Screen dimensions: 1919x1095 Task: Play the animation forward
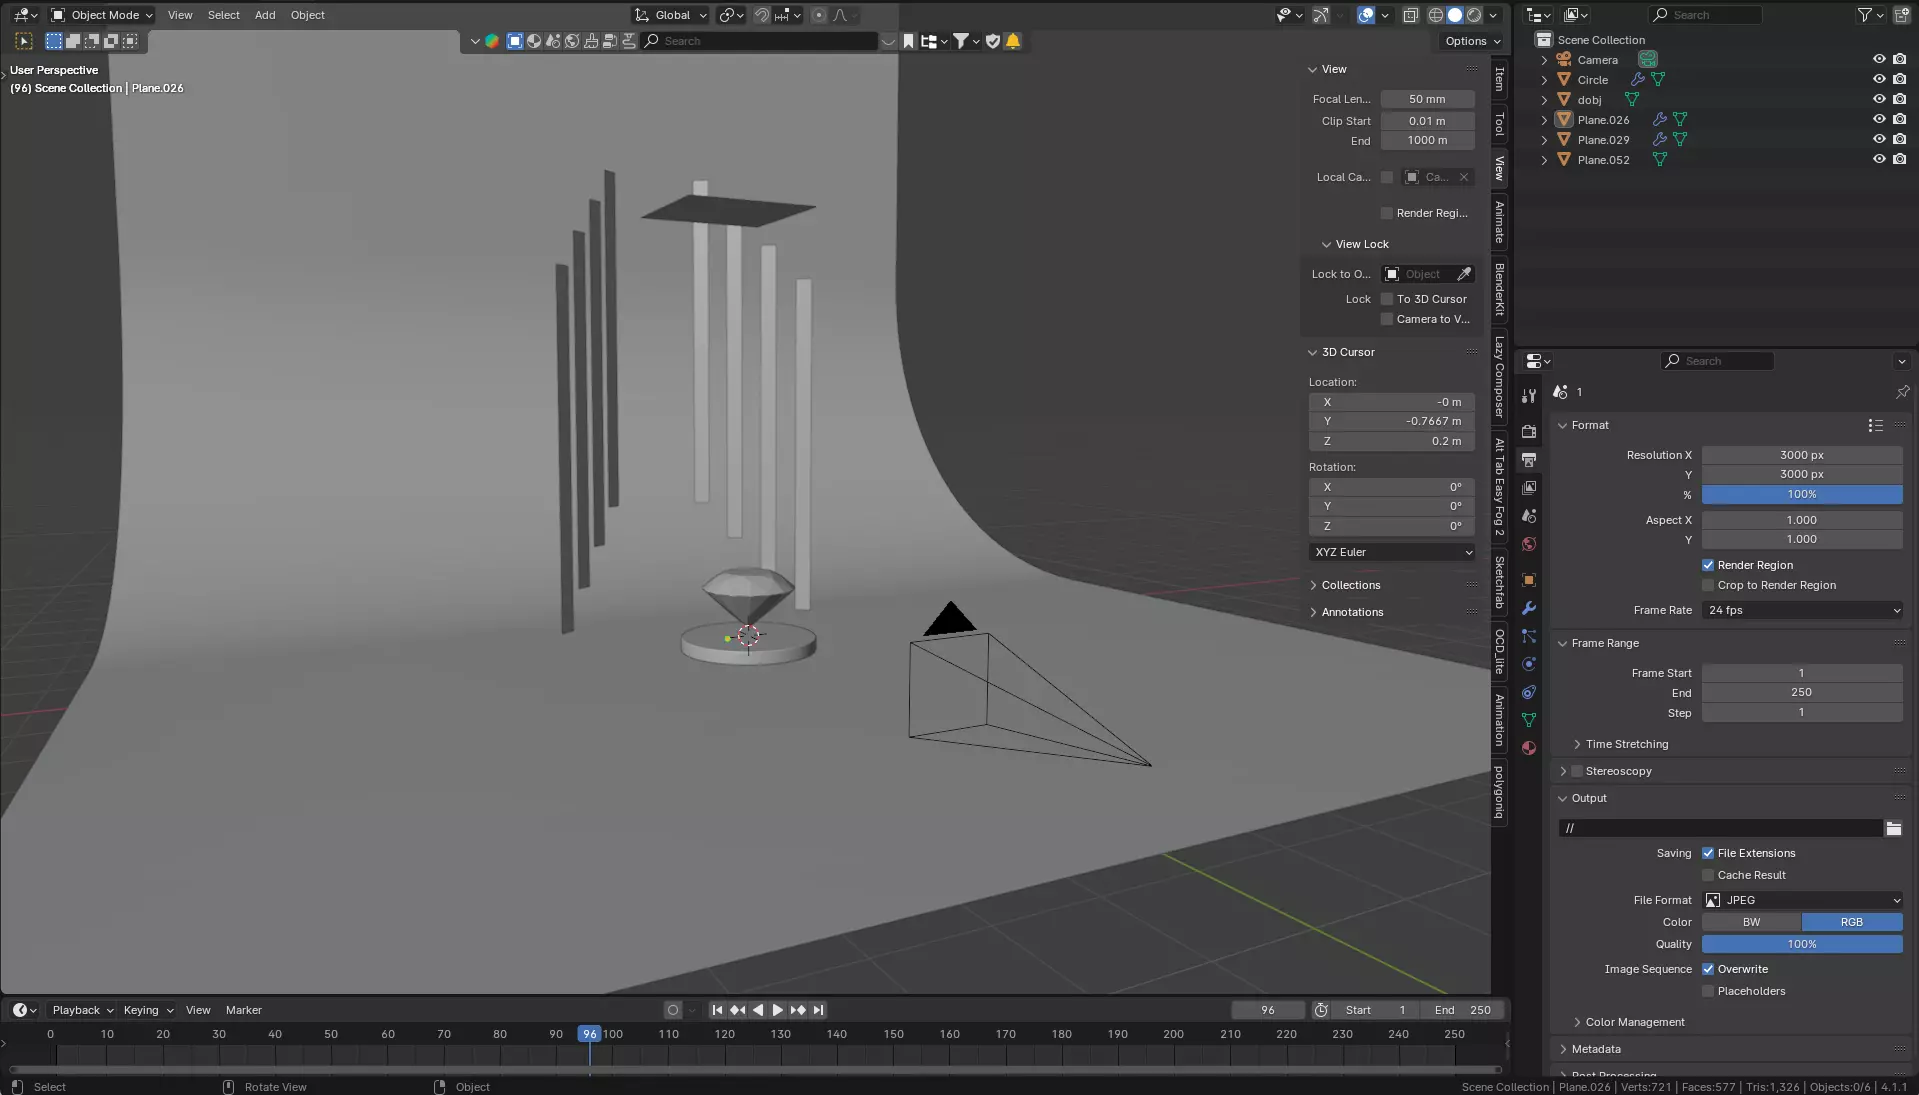click(777, 1010)
